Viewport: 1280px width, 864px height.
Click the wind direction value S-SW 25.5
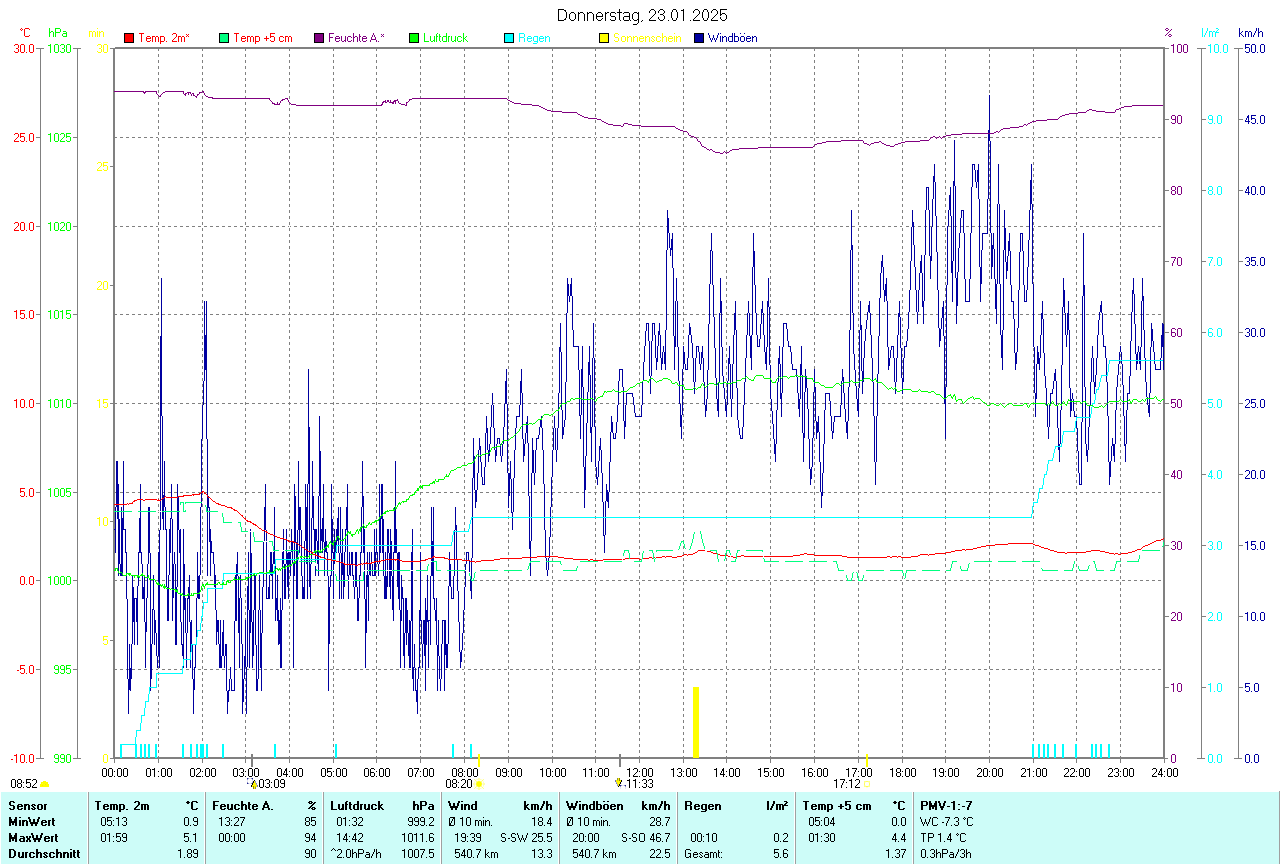click(526, 837)
